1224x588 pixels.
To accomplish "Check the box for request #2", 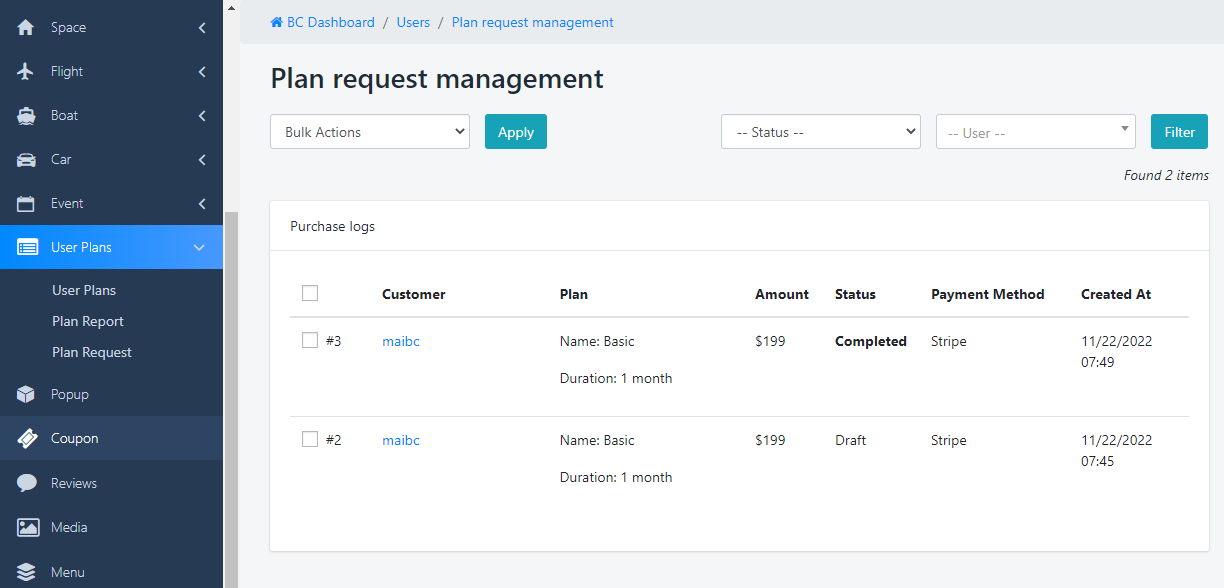I will coord(310,440).
